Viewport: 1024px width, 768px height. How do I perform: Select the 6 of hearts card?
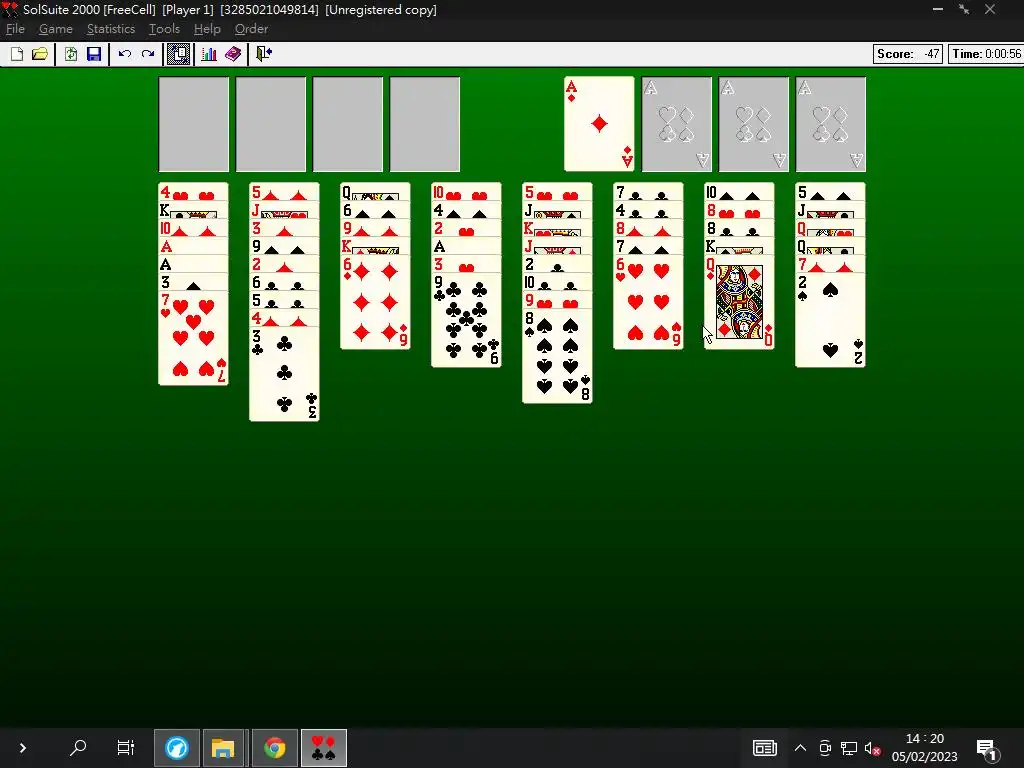(x=648, y=302)
